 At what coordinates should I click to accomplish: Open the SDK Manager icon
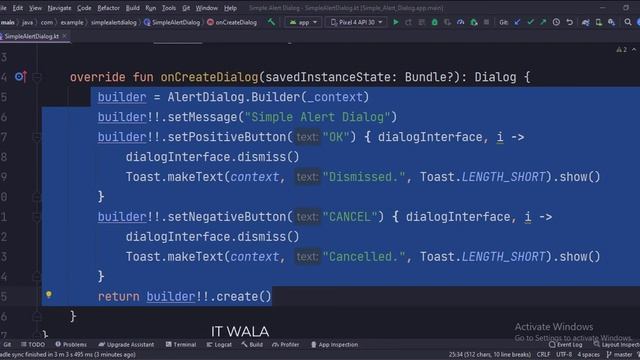pyautogui.click(x=611, y=22)
